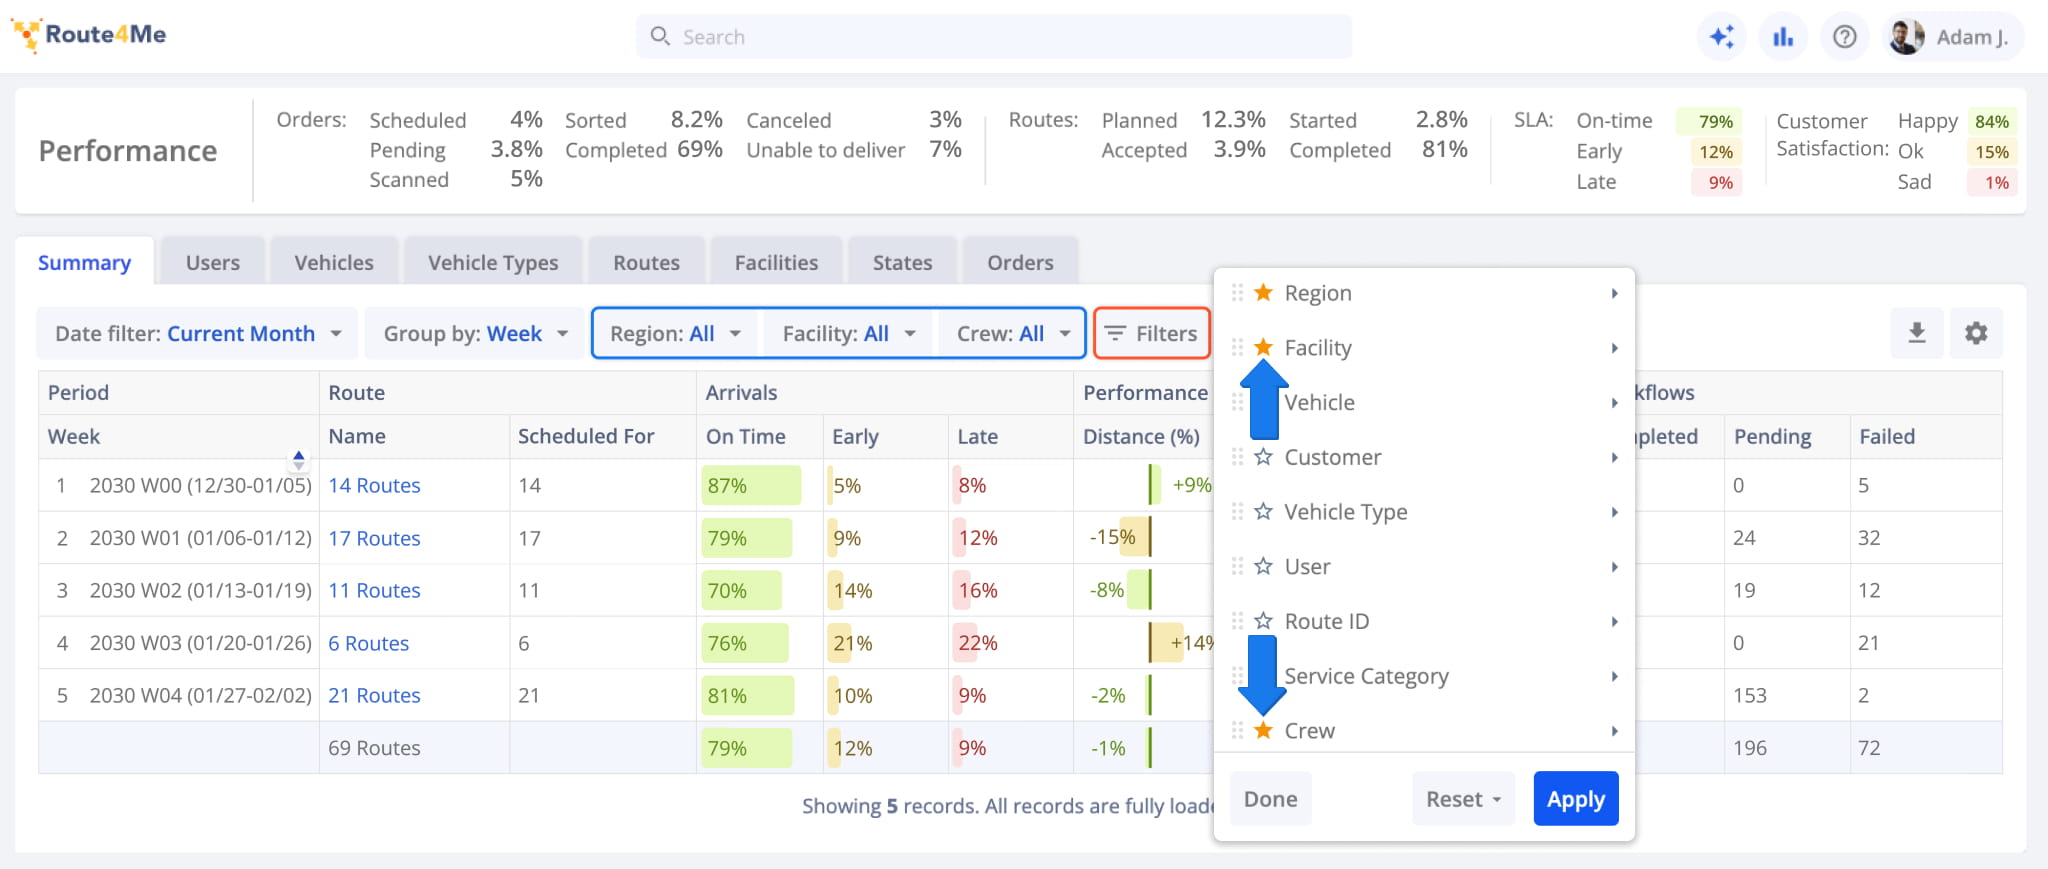Click the Done button
The height and width of the screenshot is (869, 2048).
click(x=1270, y=799)
